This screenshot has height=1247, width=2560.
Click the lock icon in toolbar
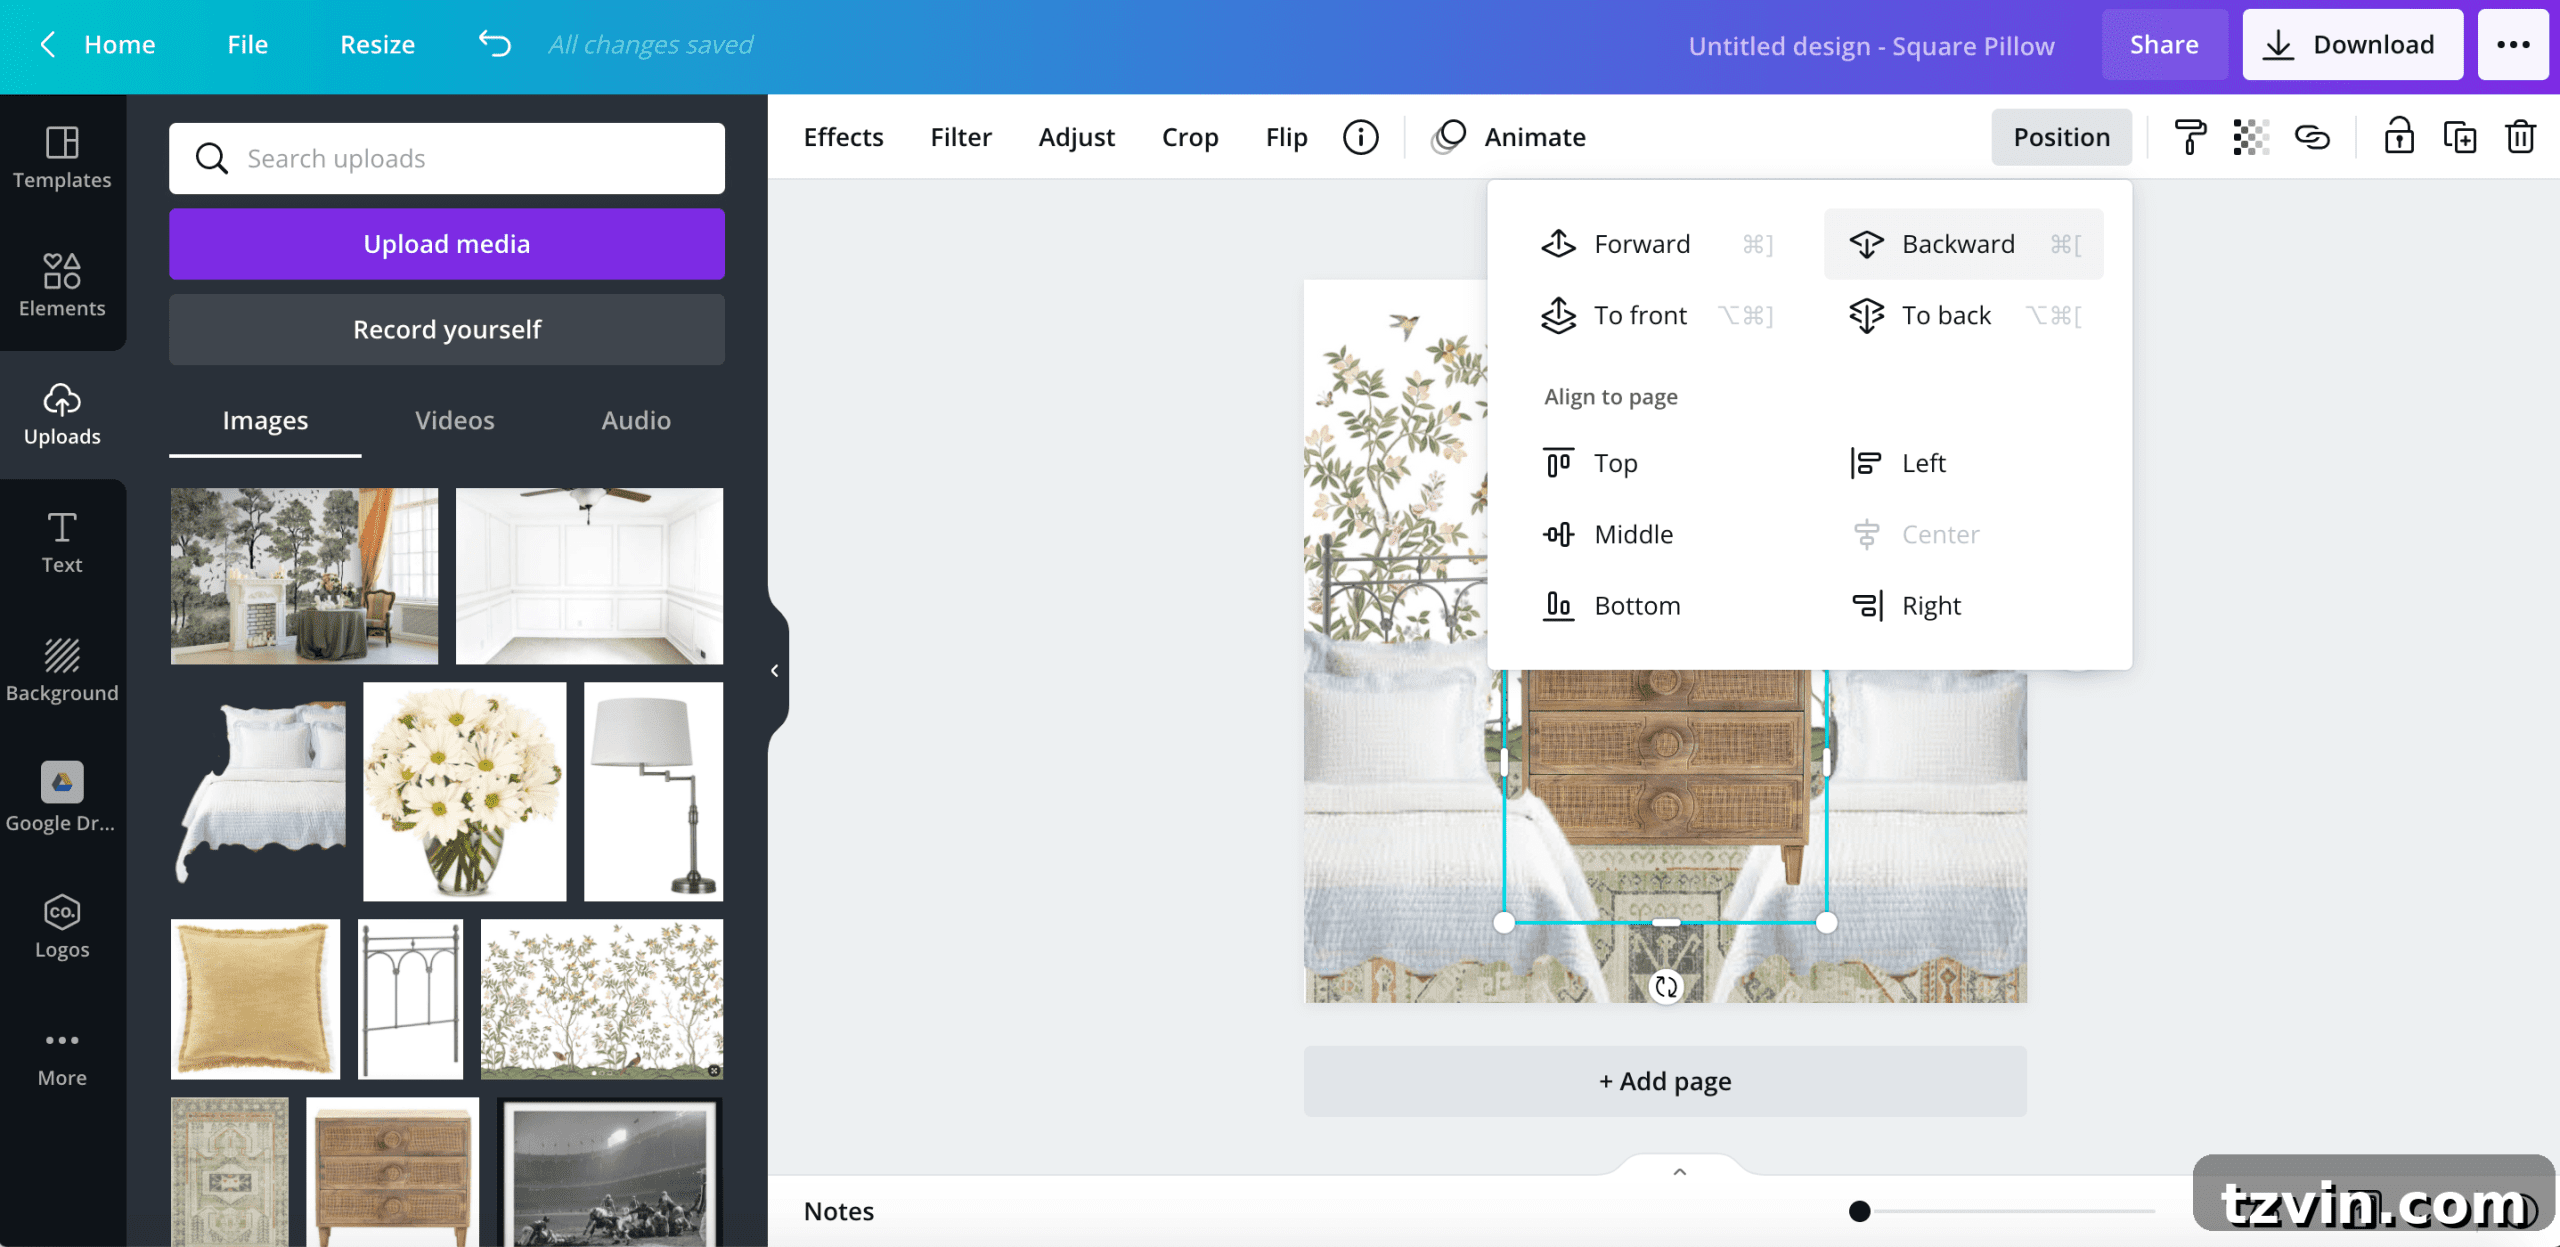click(x=2399, y=137)
